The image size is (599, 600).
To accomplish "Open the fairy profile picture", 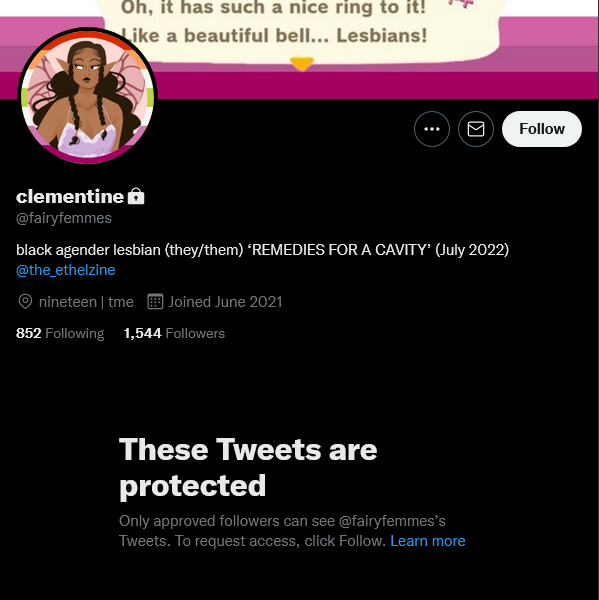I will coord(88,96).
